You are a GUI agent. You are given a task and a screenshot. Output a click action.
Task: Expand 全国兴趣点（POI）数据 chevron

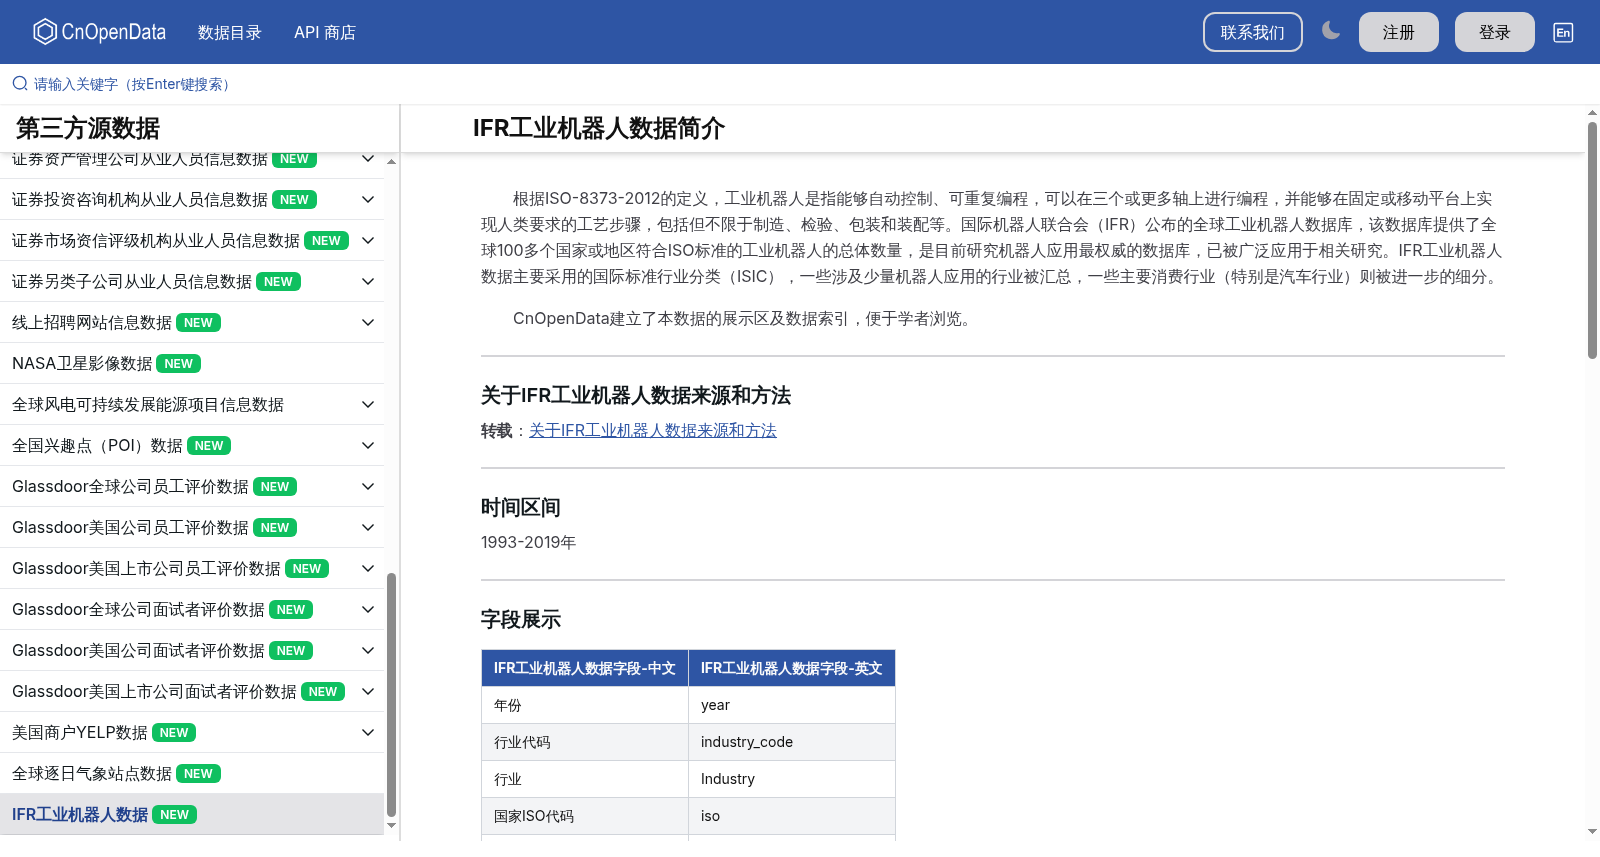click(x=368, y=445)
